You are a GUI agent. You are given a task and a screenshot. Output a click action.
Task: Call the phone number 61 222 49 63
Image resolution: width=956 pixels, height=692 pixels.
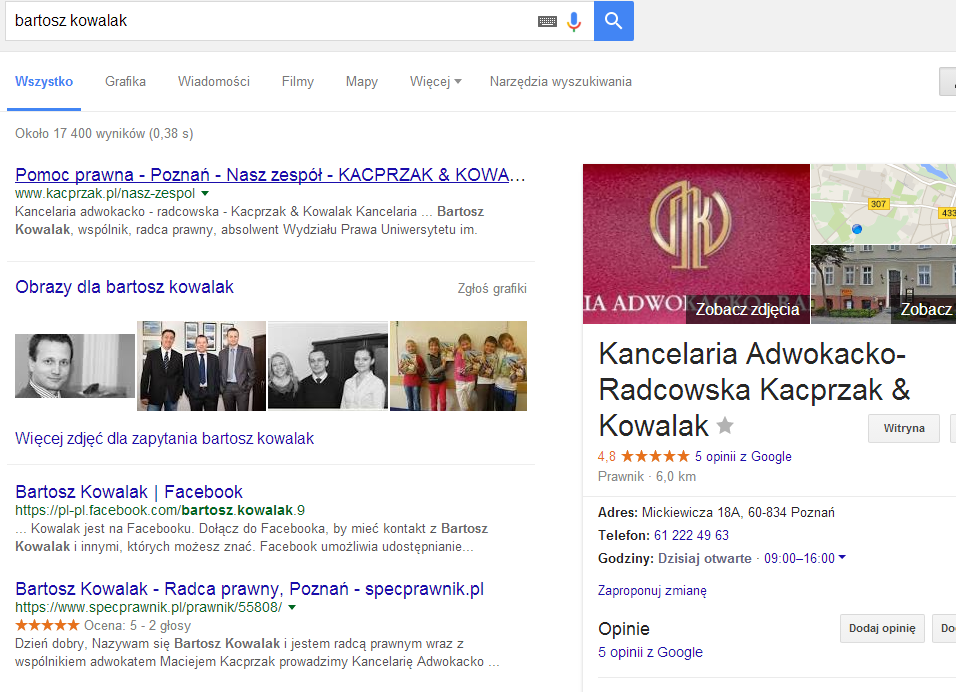click(x=691, y=535)
